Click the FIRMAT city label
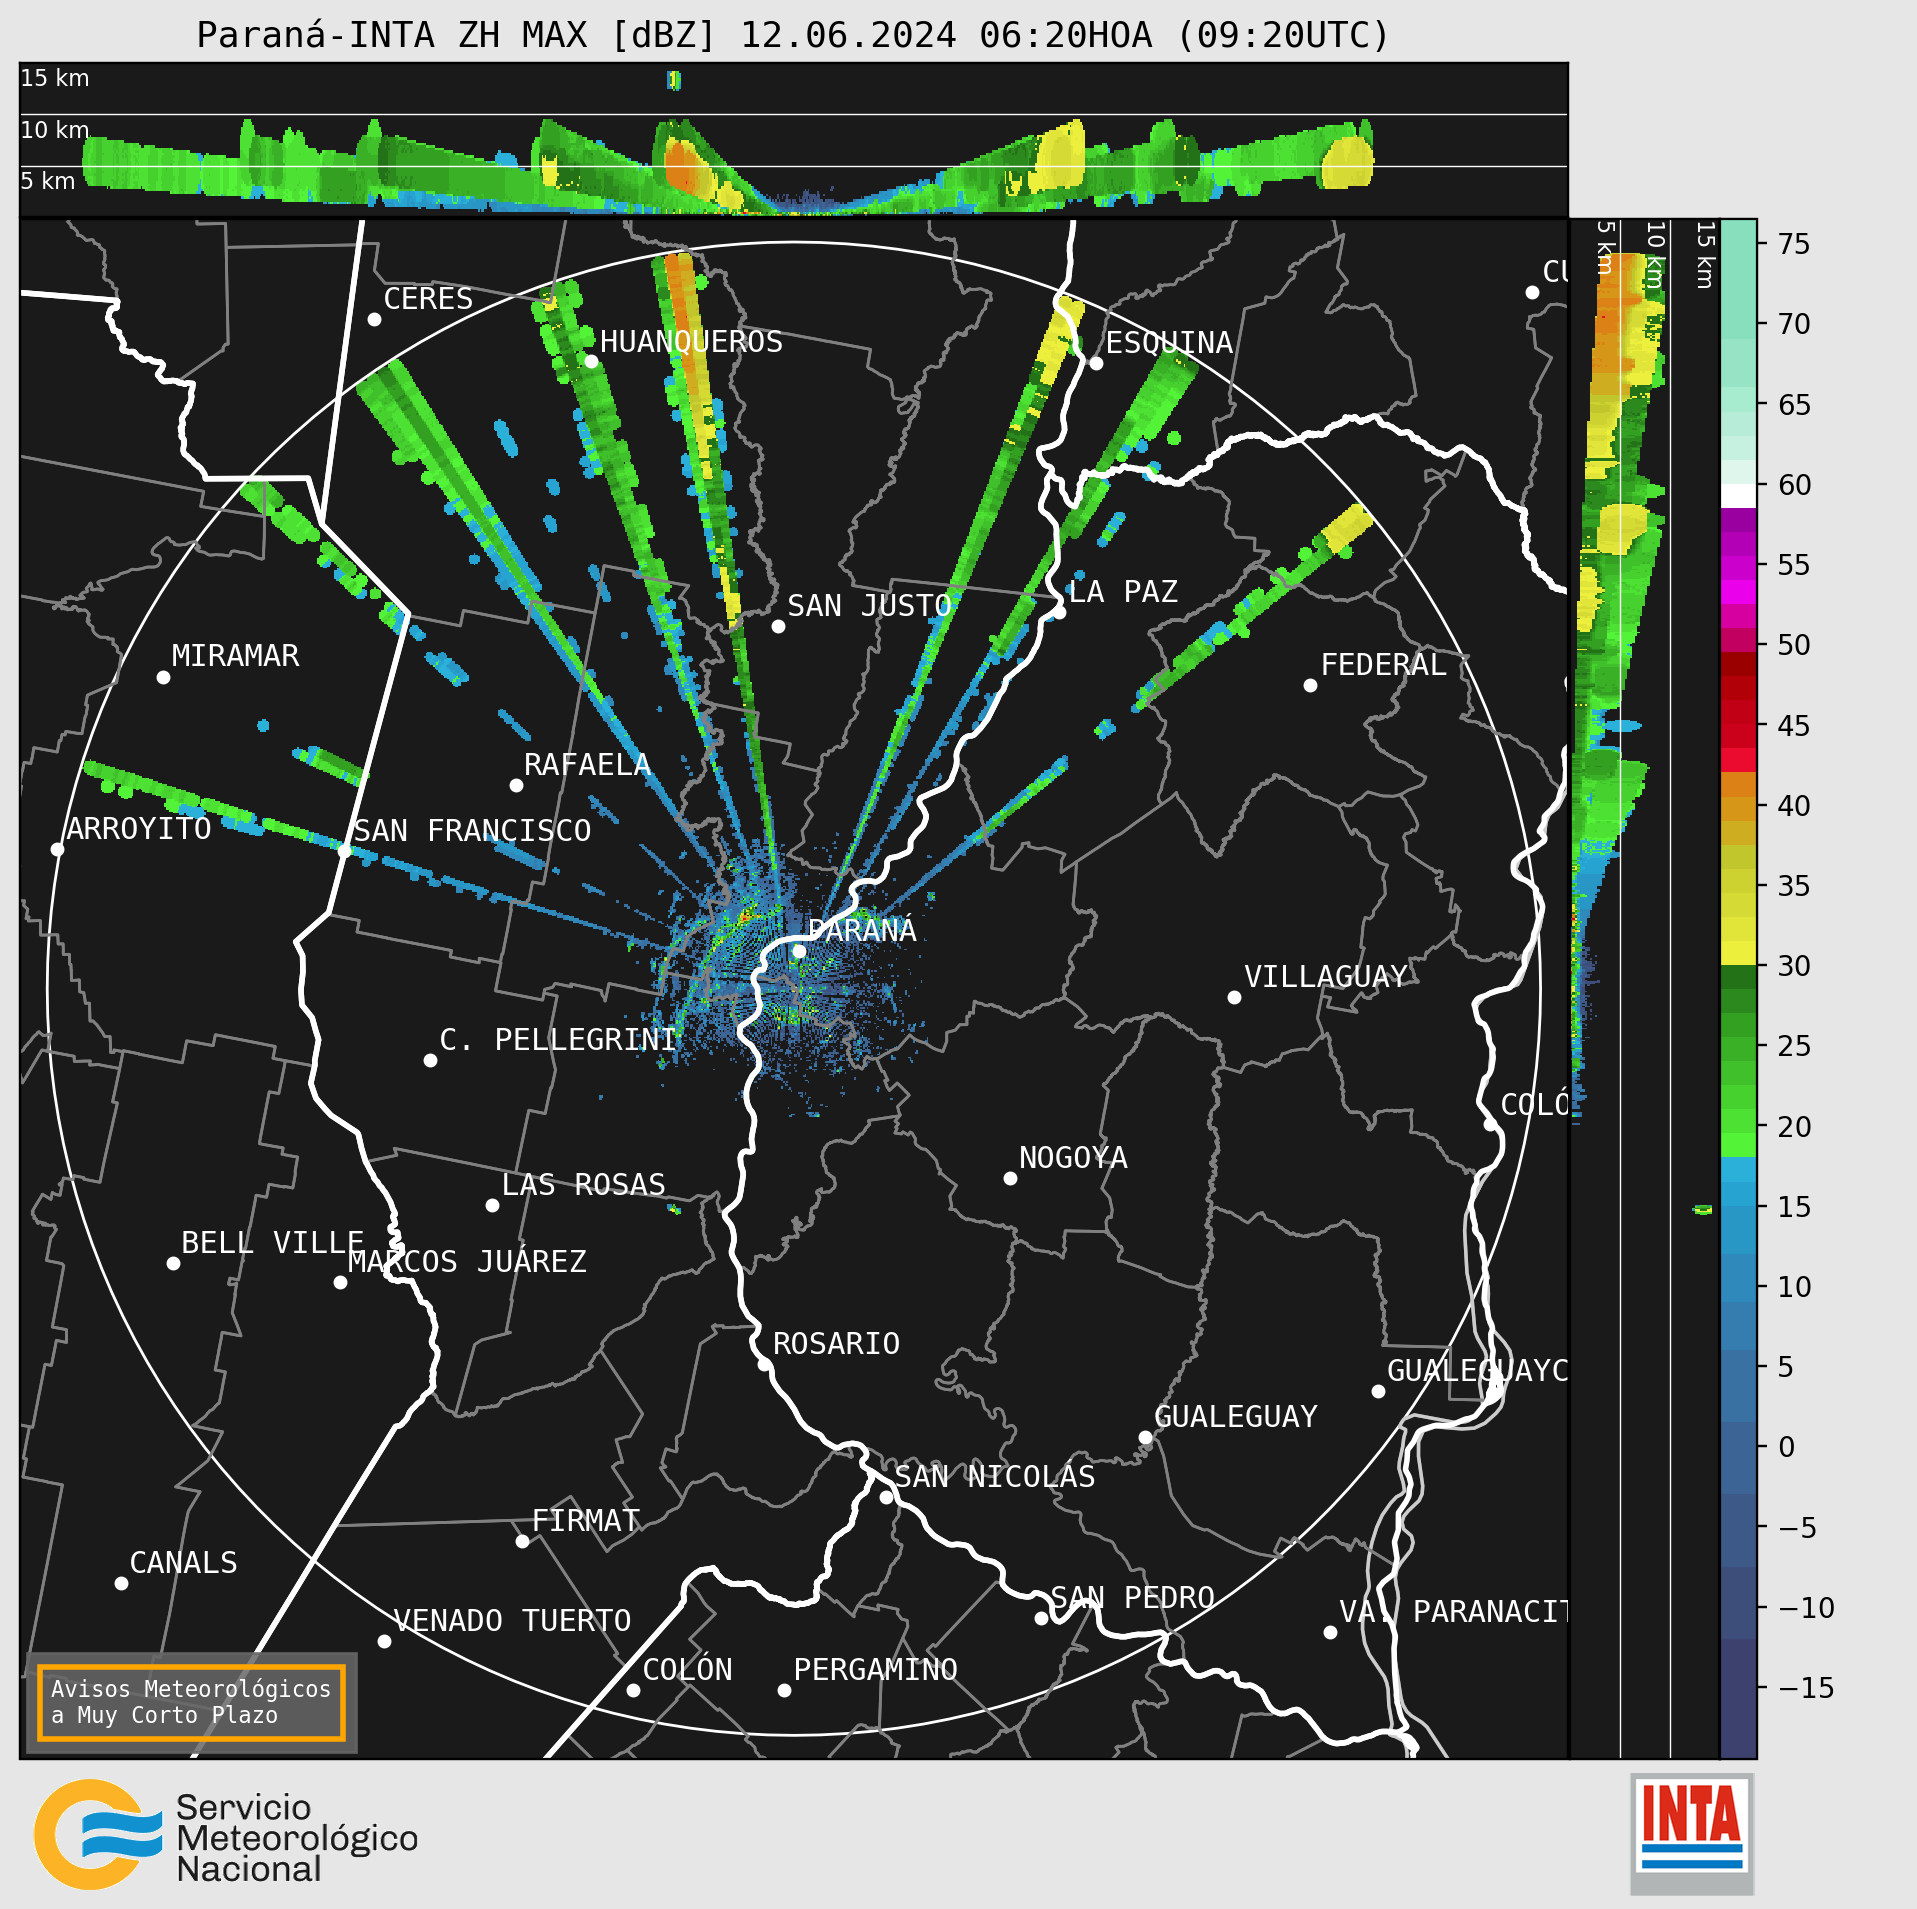The image size is (1917, 1909). 585,1521
